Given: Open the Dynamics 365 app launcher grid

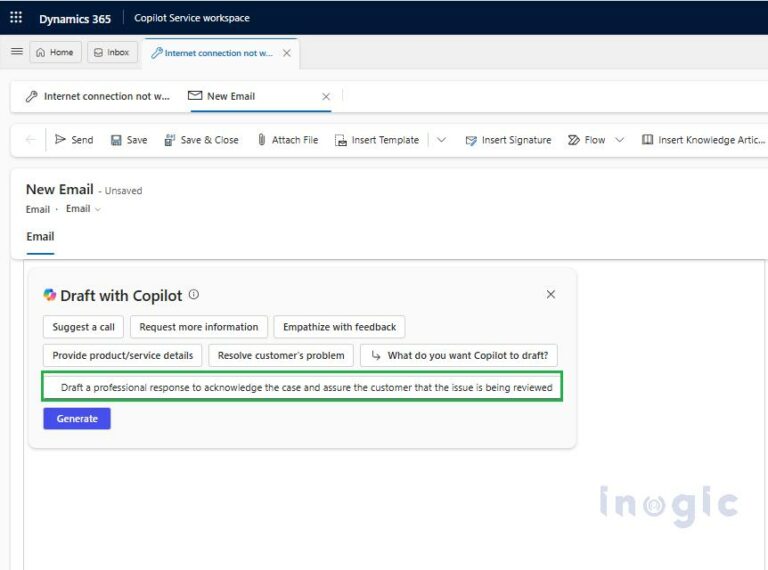Looking at the screenshot, I should pyautogui.click(x=16, y=18).
